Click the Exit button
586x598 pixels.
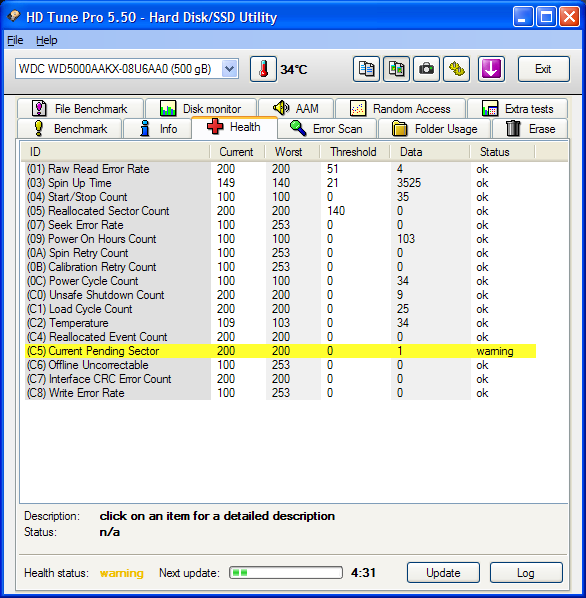pos(544,69)
